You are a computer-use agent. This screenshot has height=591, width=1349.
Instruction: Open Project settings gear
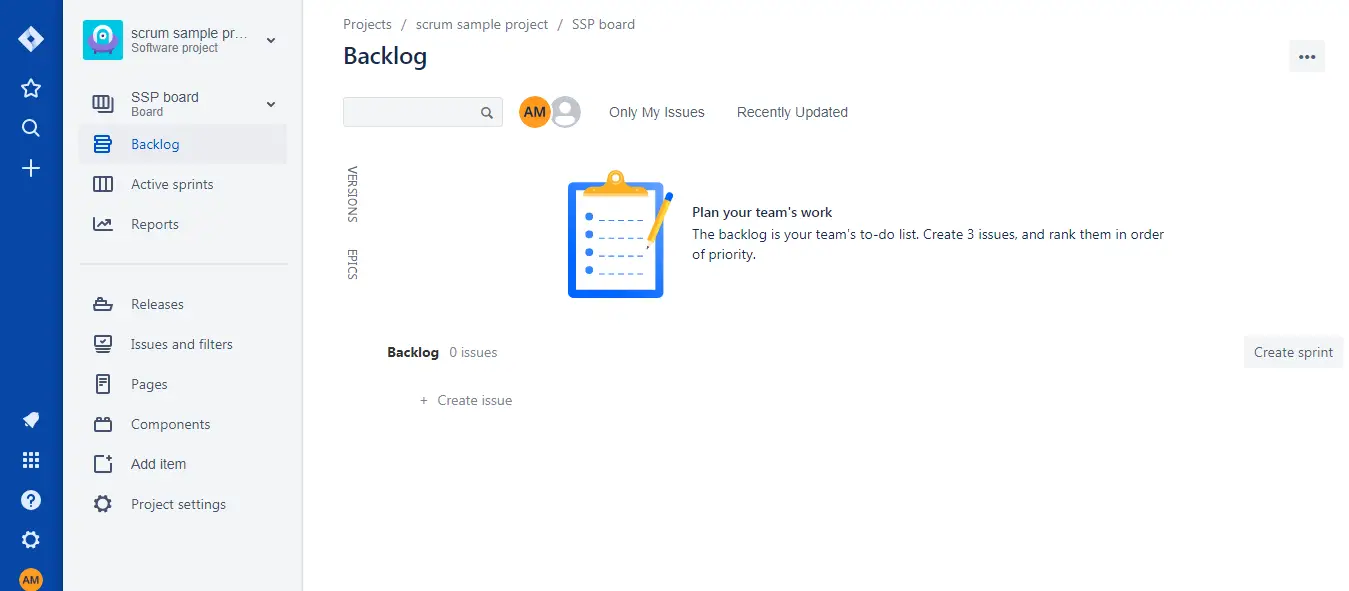click(102, 504)
